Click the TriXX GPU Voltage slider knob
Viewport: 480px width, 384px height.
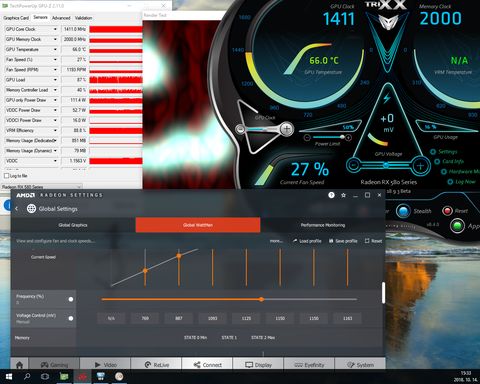pyautogui.click(x=386, y=165)
